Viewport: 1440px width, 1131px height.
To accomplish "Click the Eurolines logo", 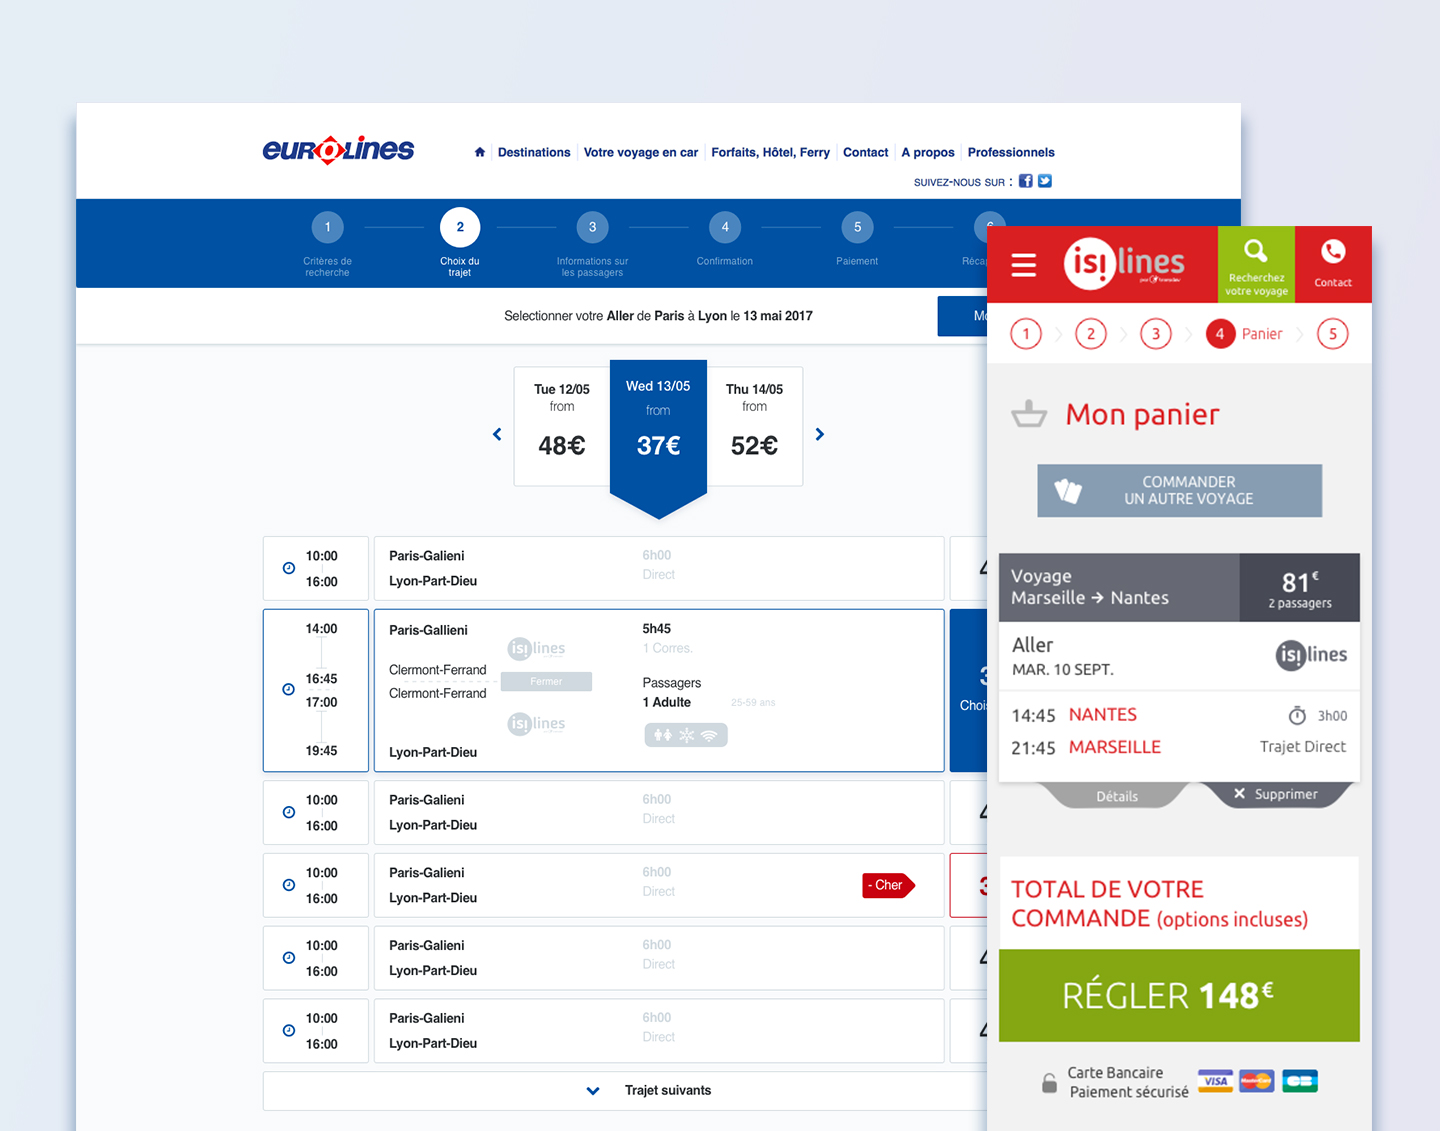I will 338,150.
